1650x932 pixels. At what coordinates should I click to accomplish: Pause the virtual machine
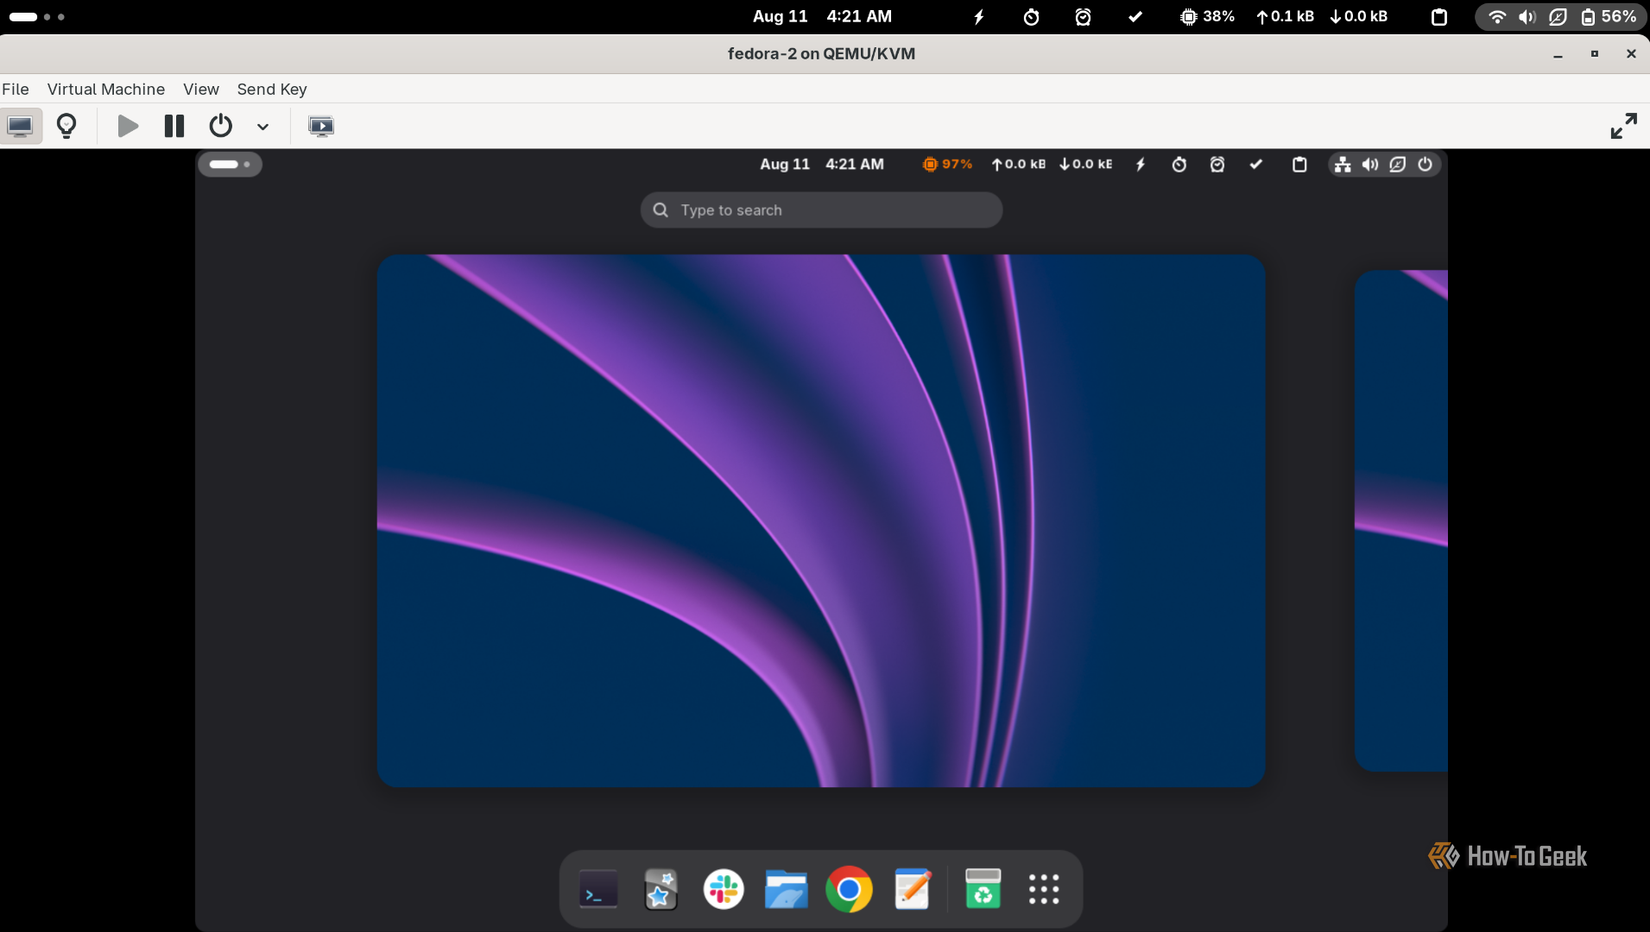tap(174, 126)
